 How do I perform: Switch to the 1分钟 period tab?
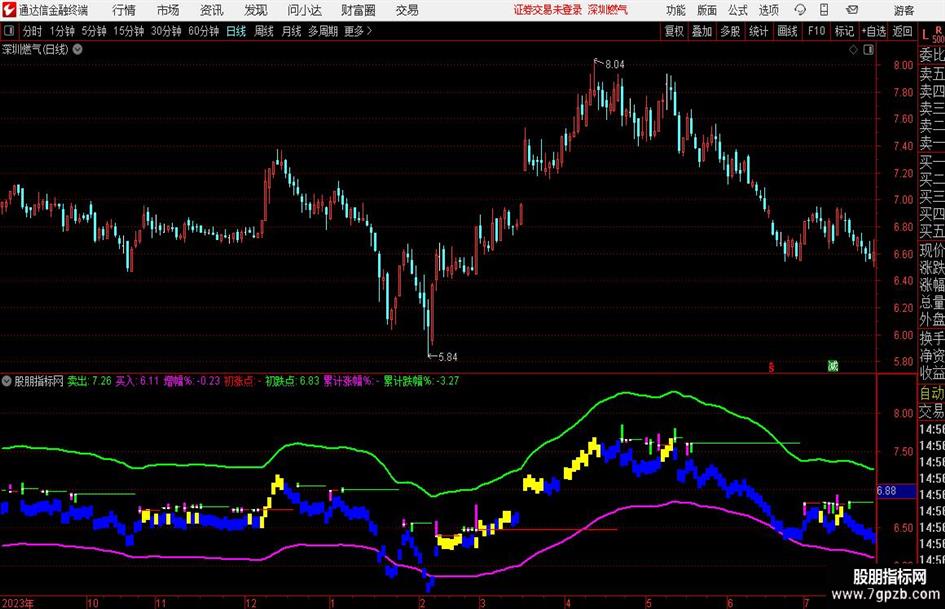coord(62,31)
